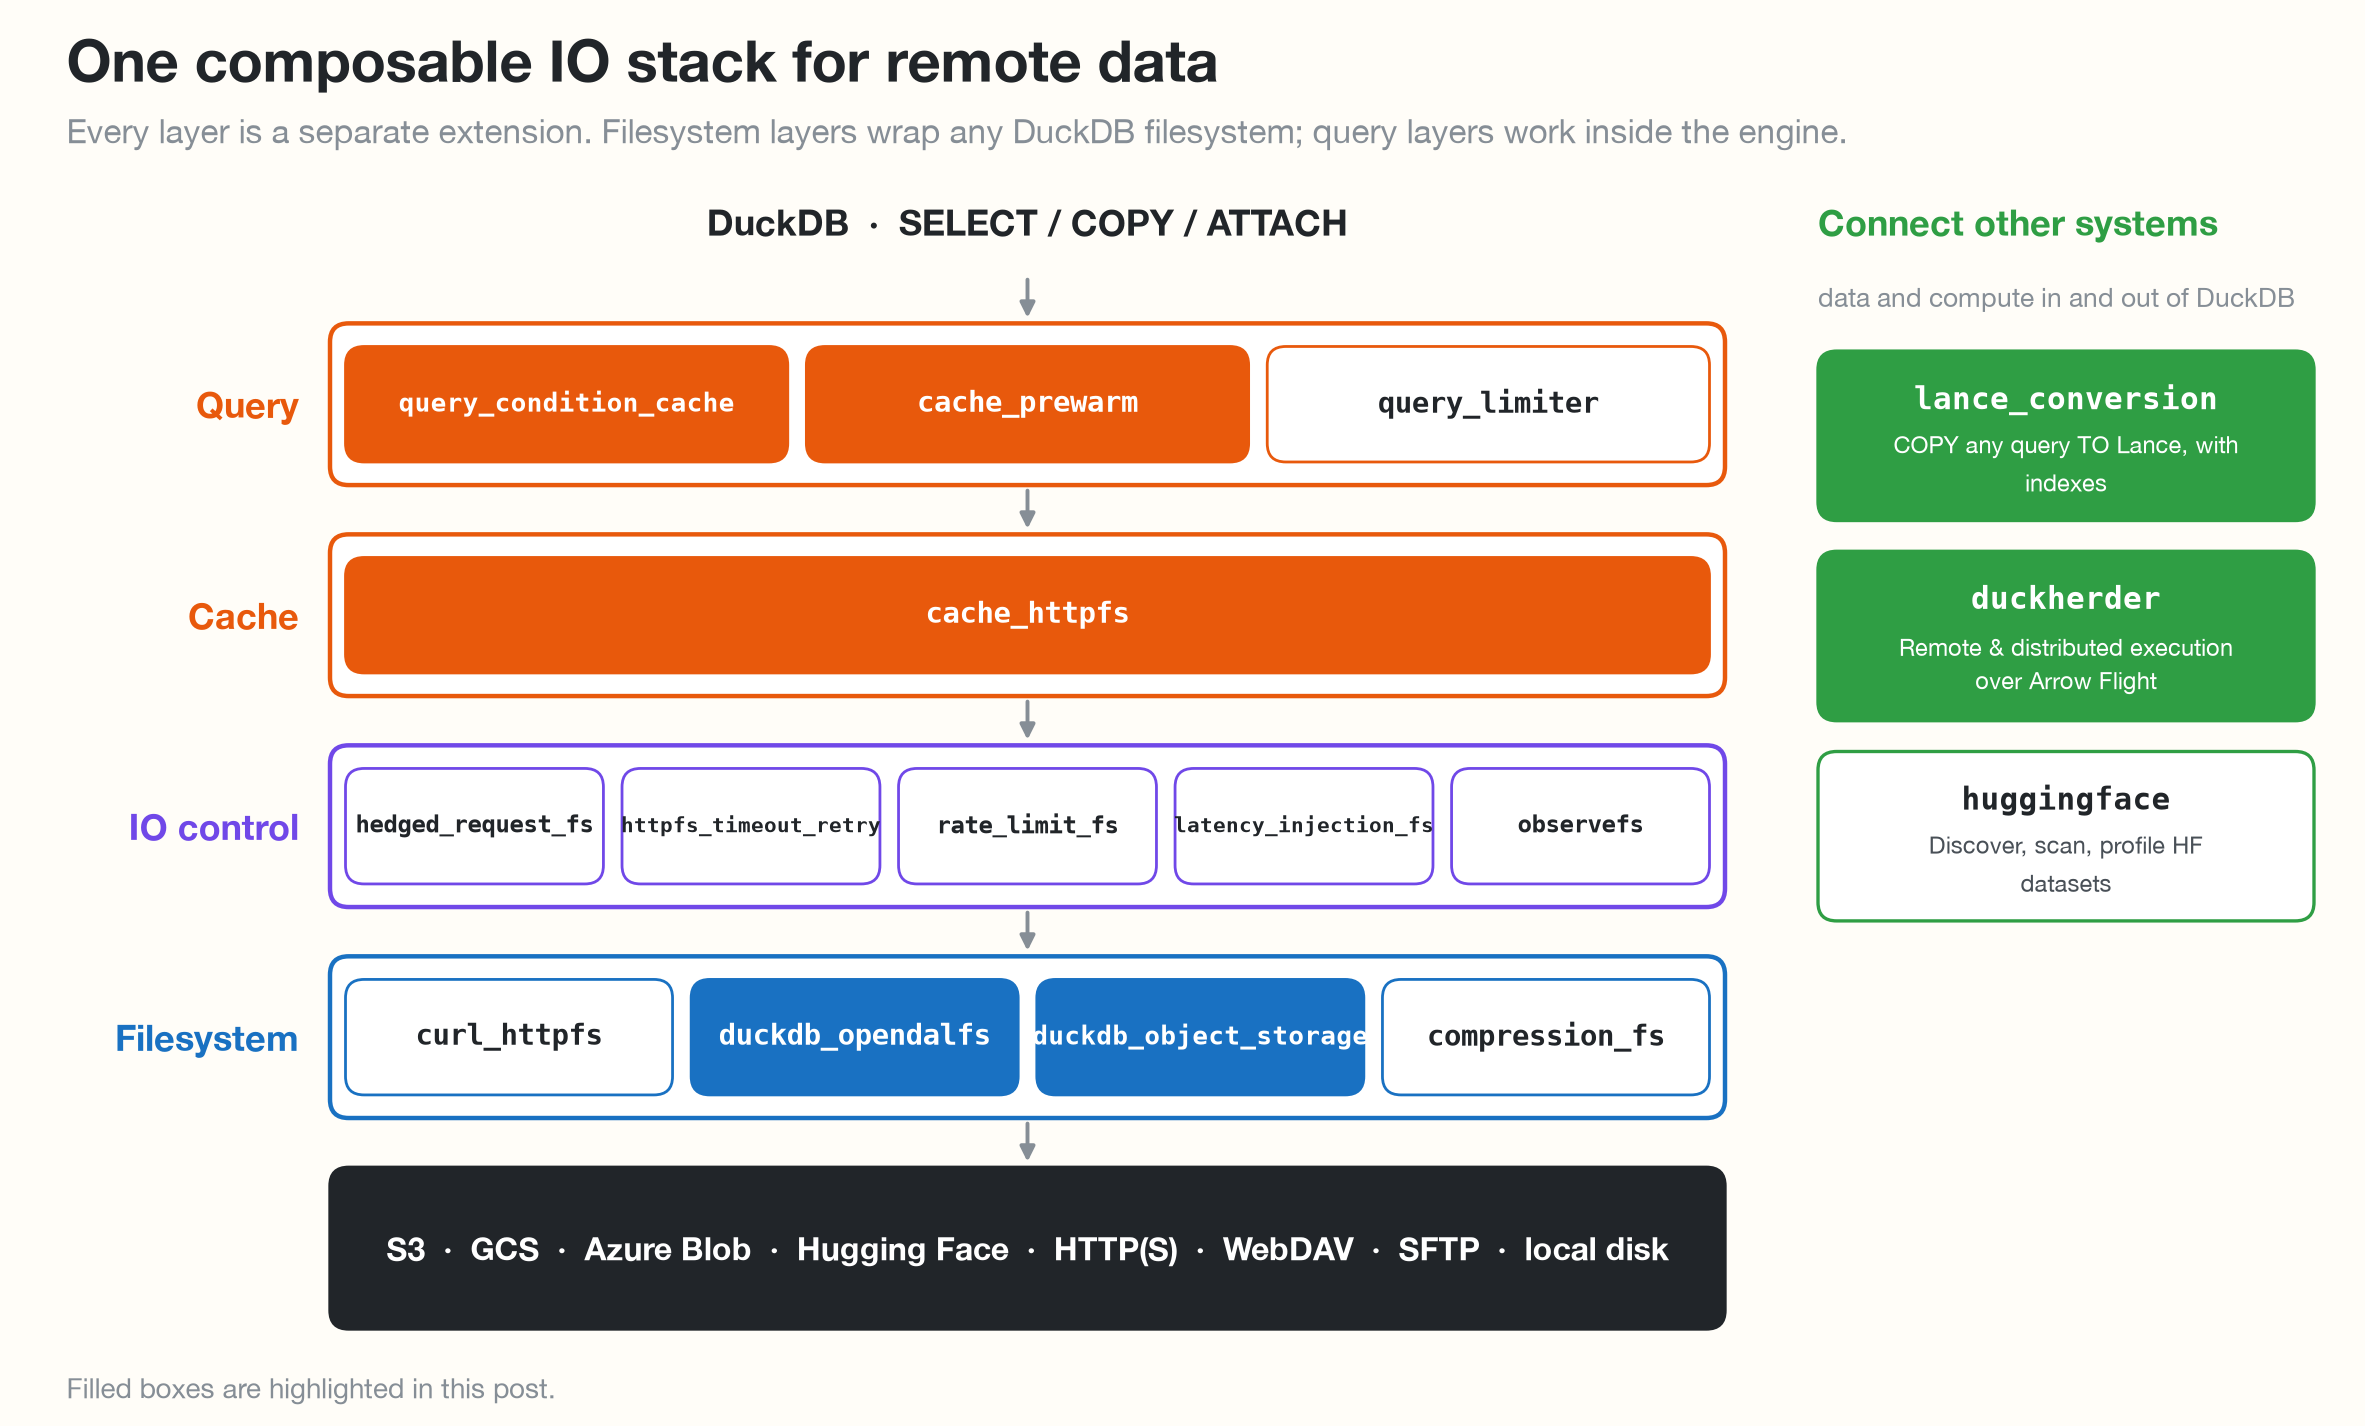Select the cache_prewarm box

1027,404
